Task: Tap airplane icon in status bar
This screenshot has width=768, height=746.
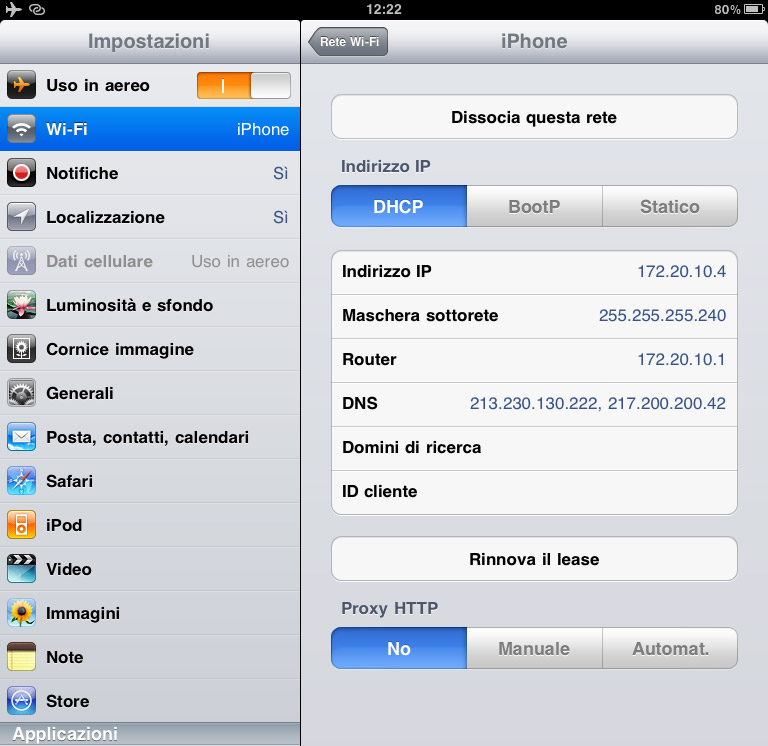Action: 13,9
